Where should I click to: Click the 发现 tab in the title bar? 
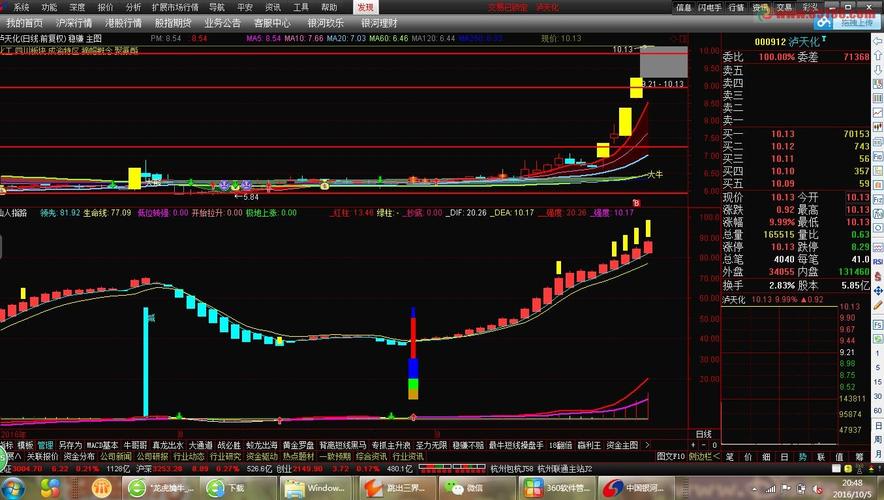click(x=366, y=7)
